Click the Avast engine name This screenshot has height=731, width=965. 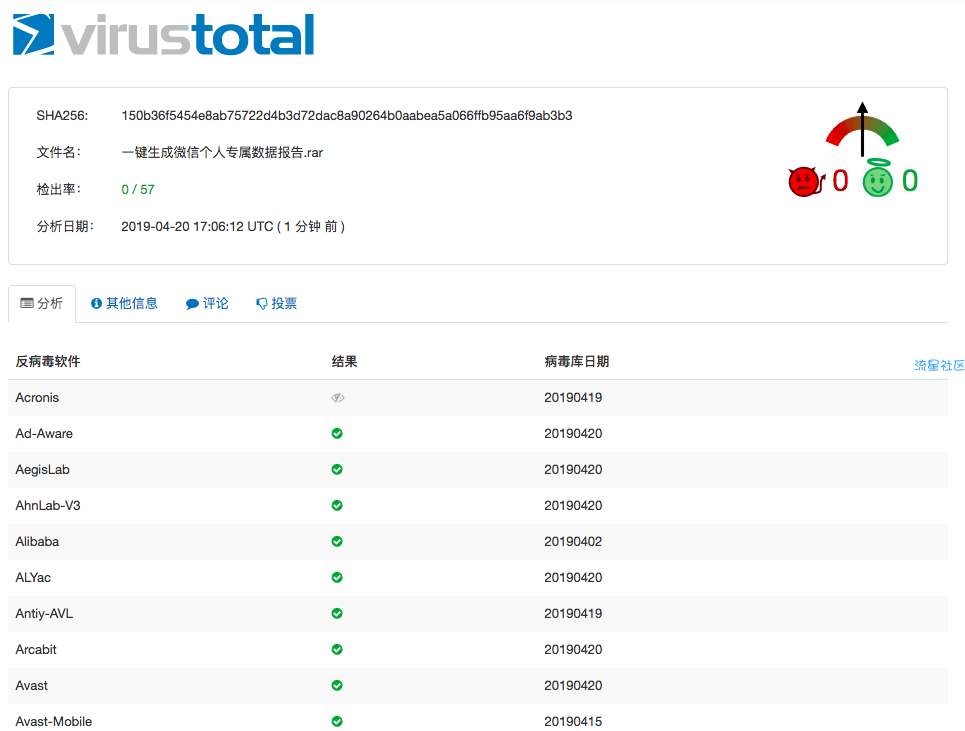pos(31,685)
